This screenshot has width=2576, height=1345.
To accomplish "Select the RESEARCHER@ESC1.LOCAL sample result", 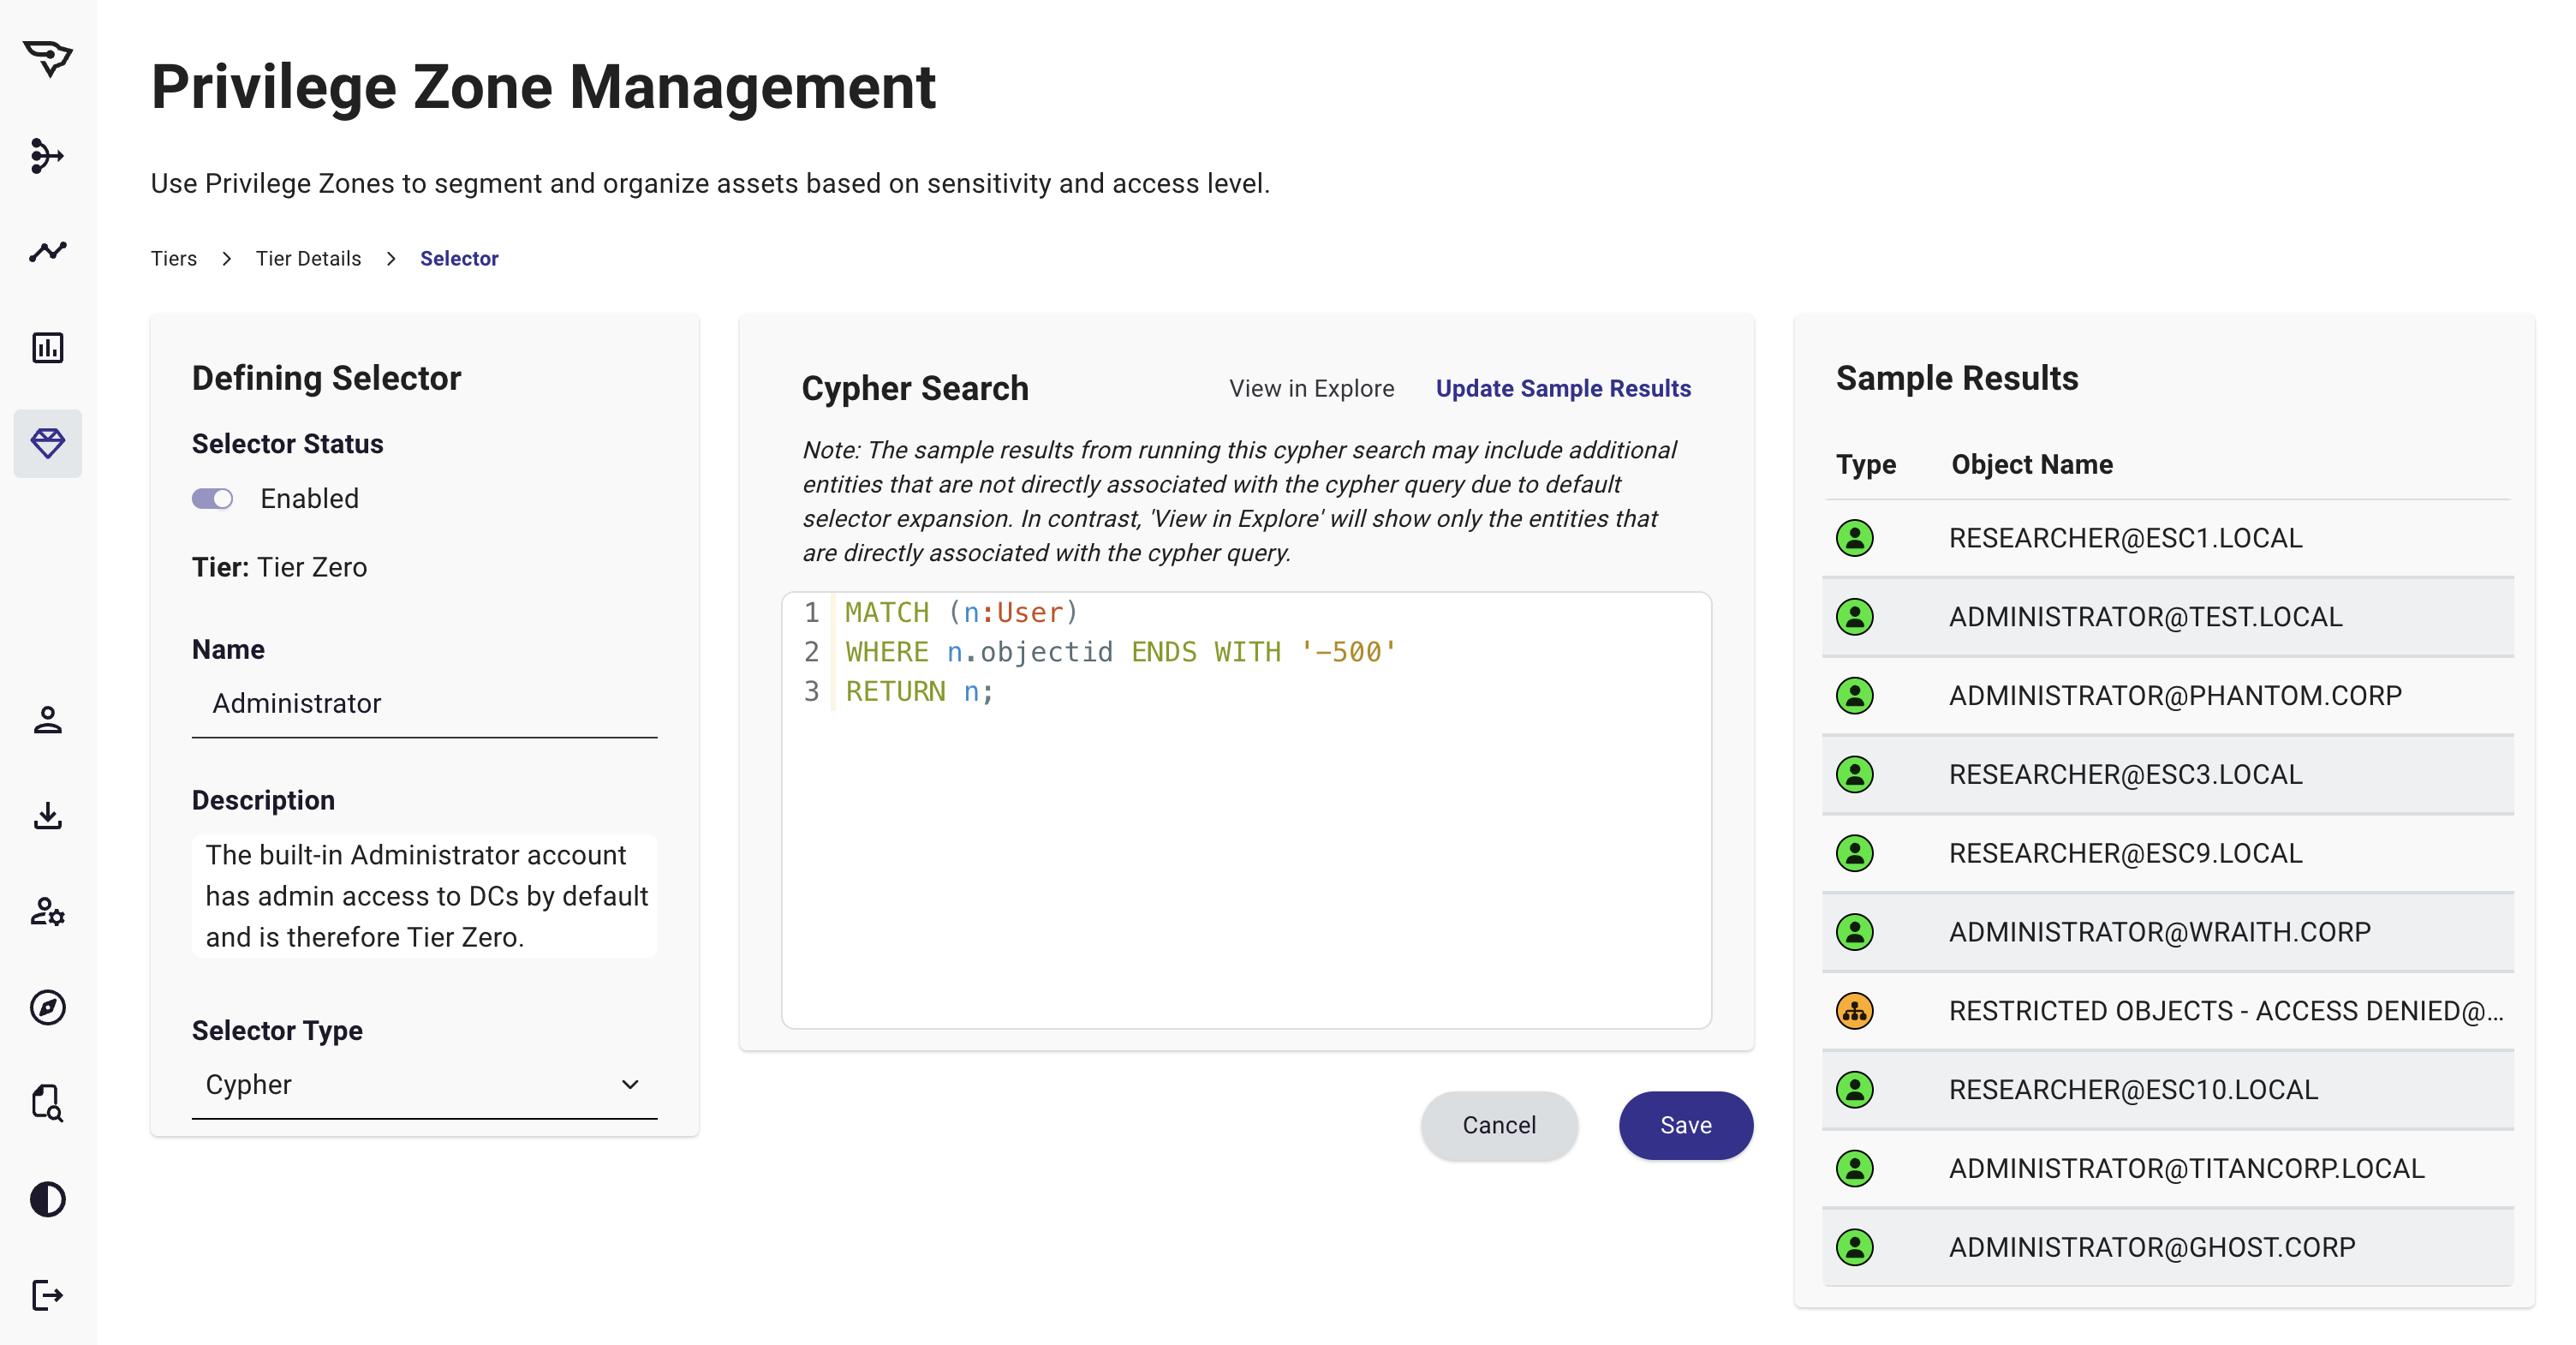I will point(2126,537).
